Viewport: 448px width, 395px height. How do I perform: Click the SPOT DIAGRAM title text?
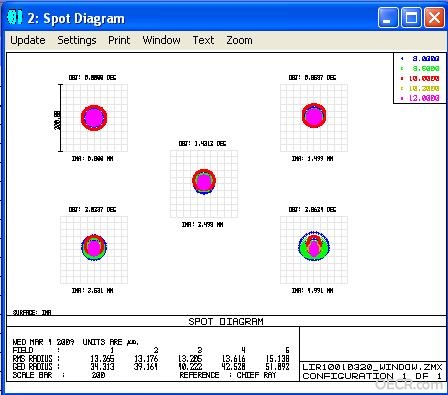pyautogui.click(x=226, y=322)
